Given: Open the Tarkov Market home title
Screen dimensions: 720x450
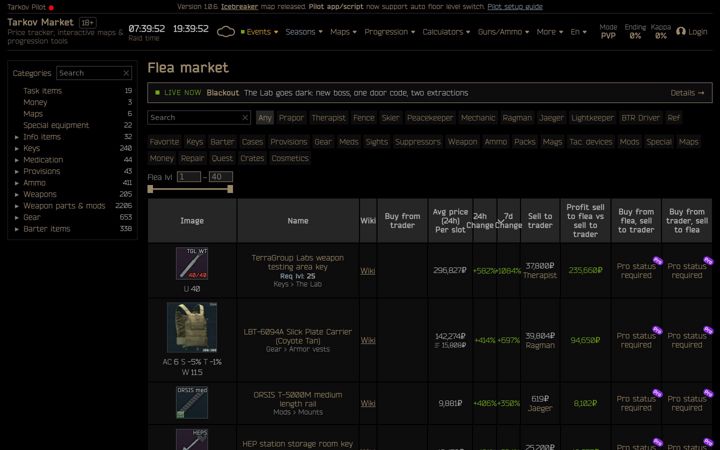Looking at the screenshot, I should click(x=40, y=22).
